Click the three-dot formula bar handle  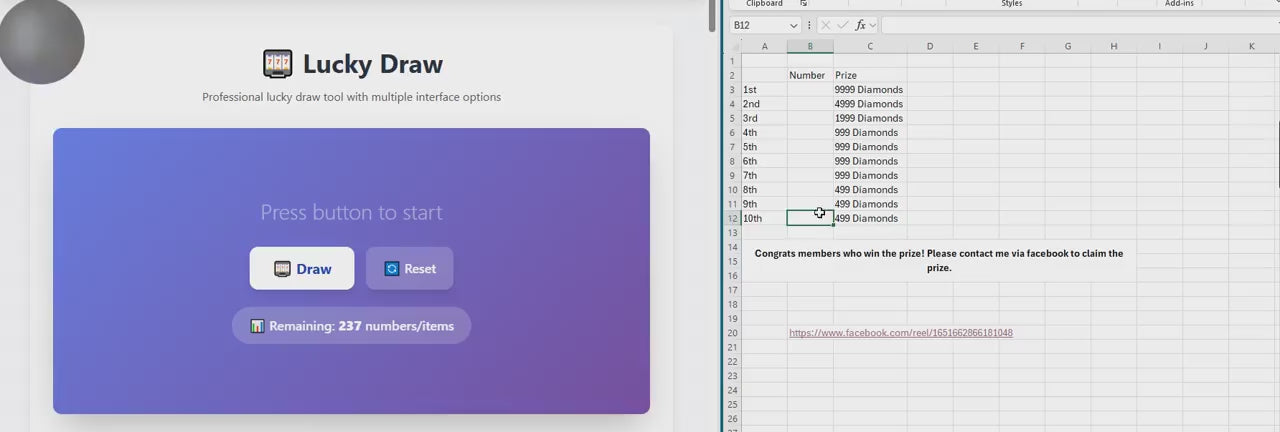[x=809, y=25]
